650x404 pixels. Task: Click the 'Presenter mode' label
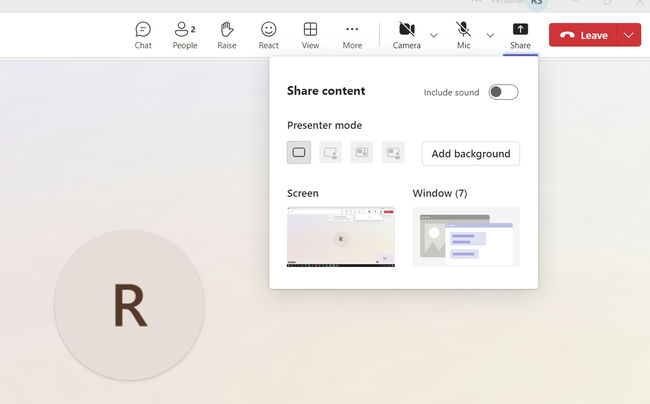[x=325, y=125]
